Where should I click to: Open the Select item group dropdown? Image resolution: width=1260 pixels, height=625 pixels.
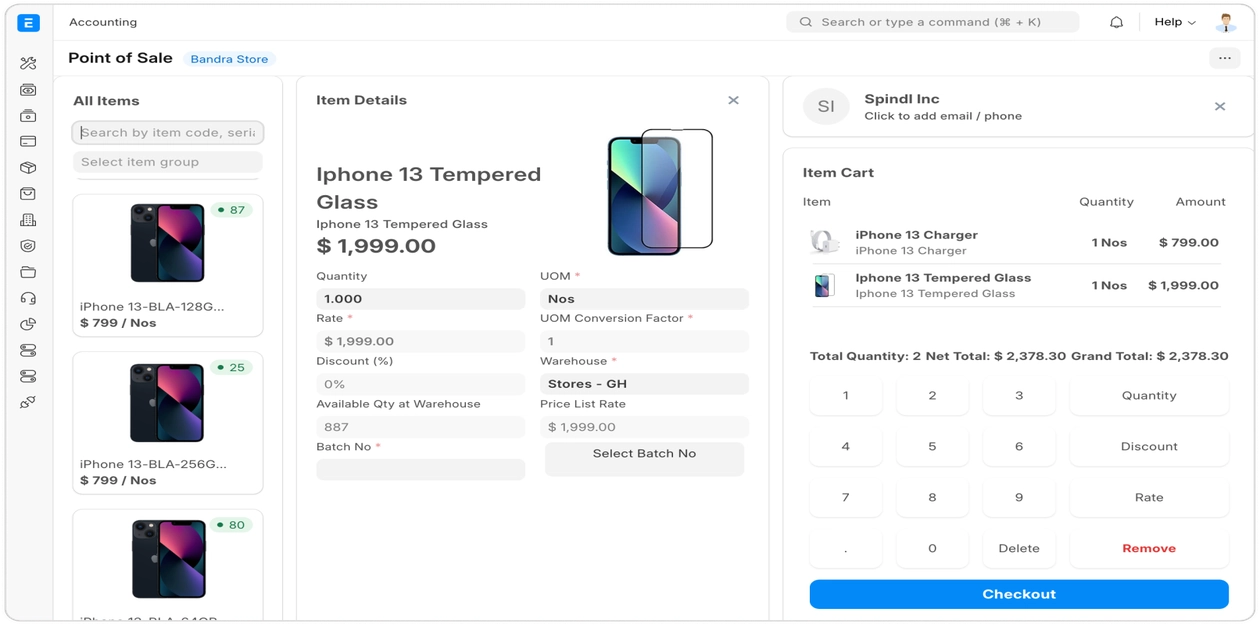click(x=168, y=162)
